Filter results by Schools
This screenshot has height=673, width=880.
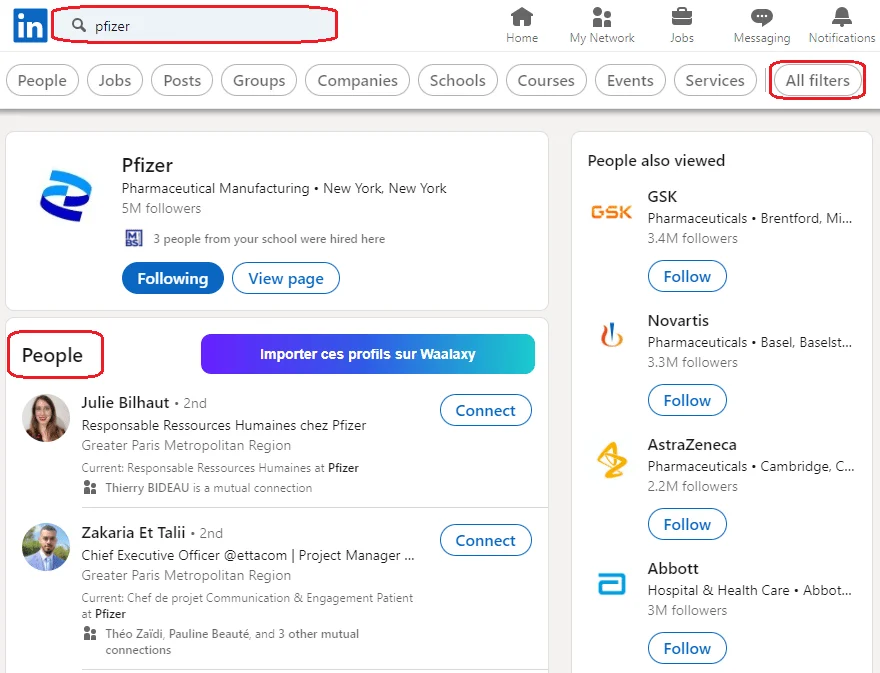(457, 80)
